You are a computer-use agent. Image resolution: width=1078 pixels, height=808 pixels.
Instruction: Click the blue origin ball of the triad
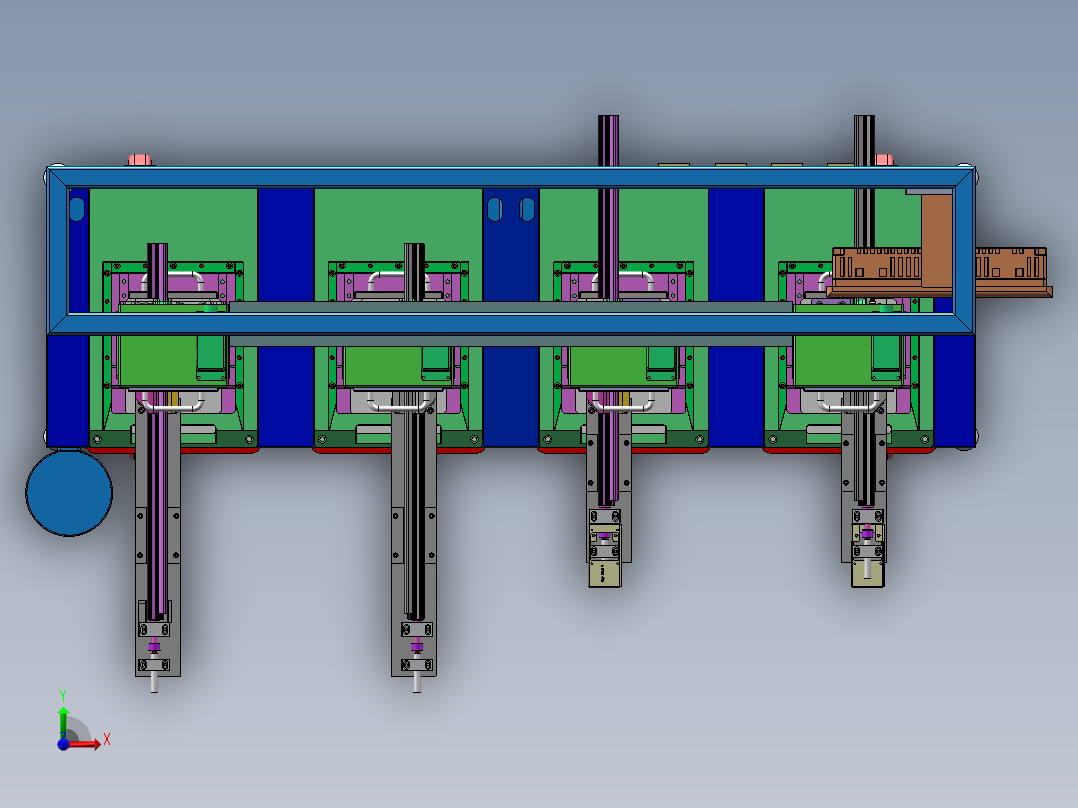click(63, 743)
